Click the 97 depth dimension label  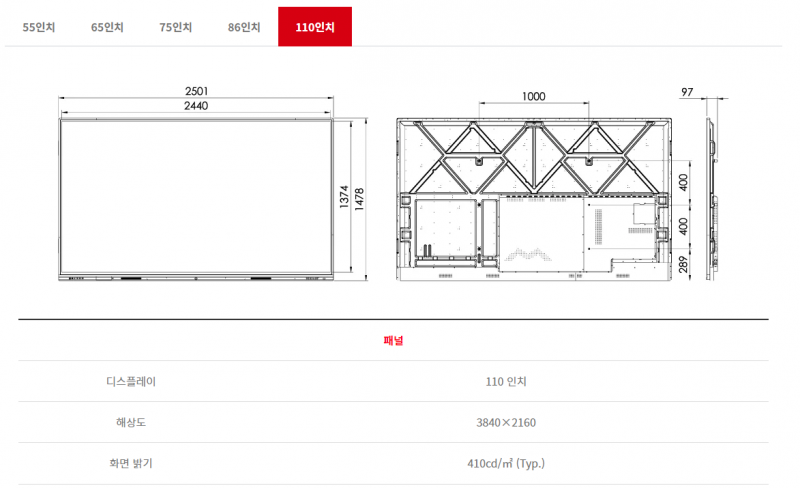[687, 92]
